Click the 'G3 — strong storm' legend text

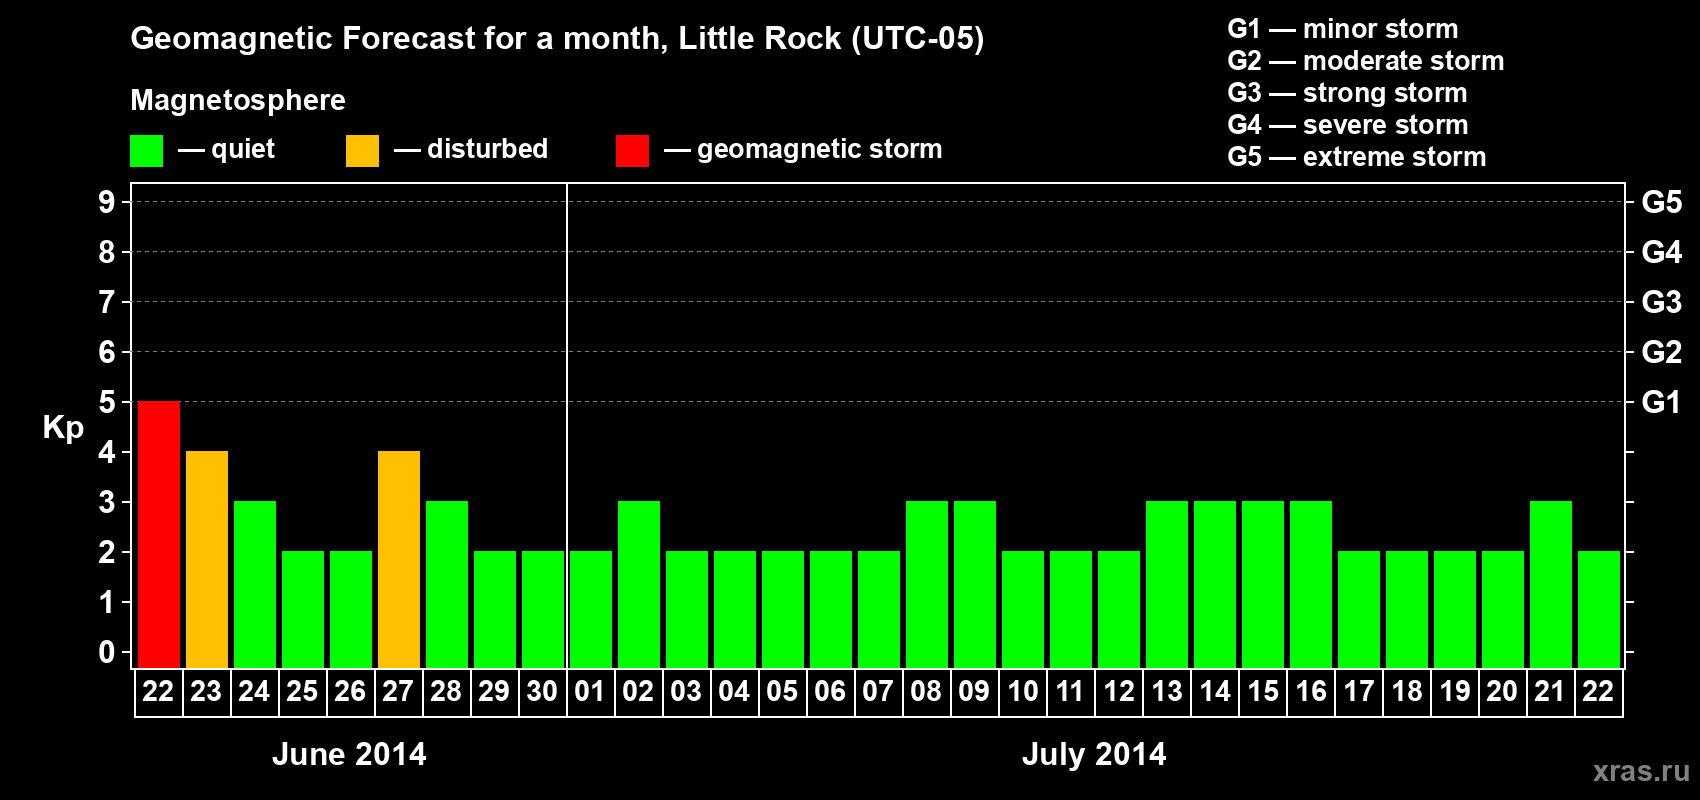coord(1348,93)
